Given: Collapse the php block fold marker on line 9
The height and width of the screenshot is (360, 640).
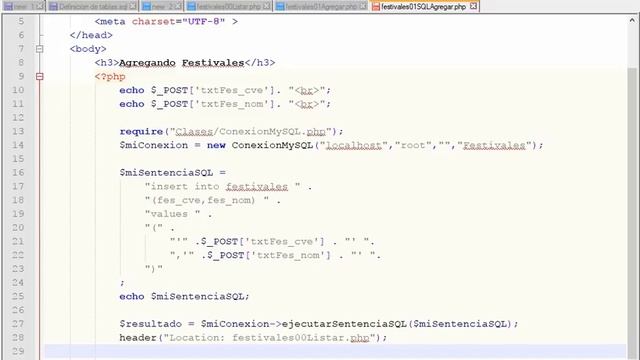Looking at the screenshot, I should click(x=40, y=76).
